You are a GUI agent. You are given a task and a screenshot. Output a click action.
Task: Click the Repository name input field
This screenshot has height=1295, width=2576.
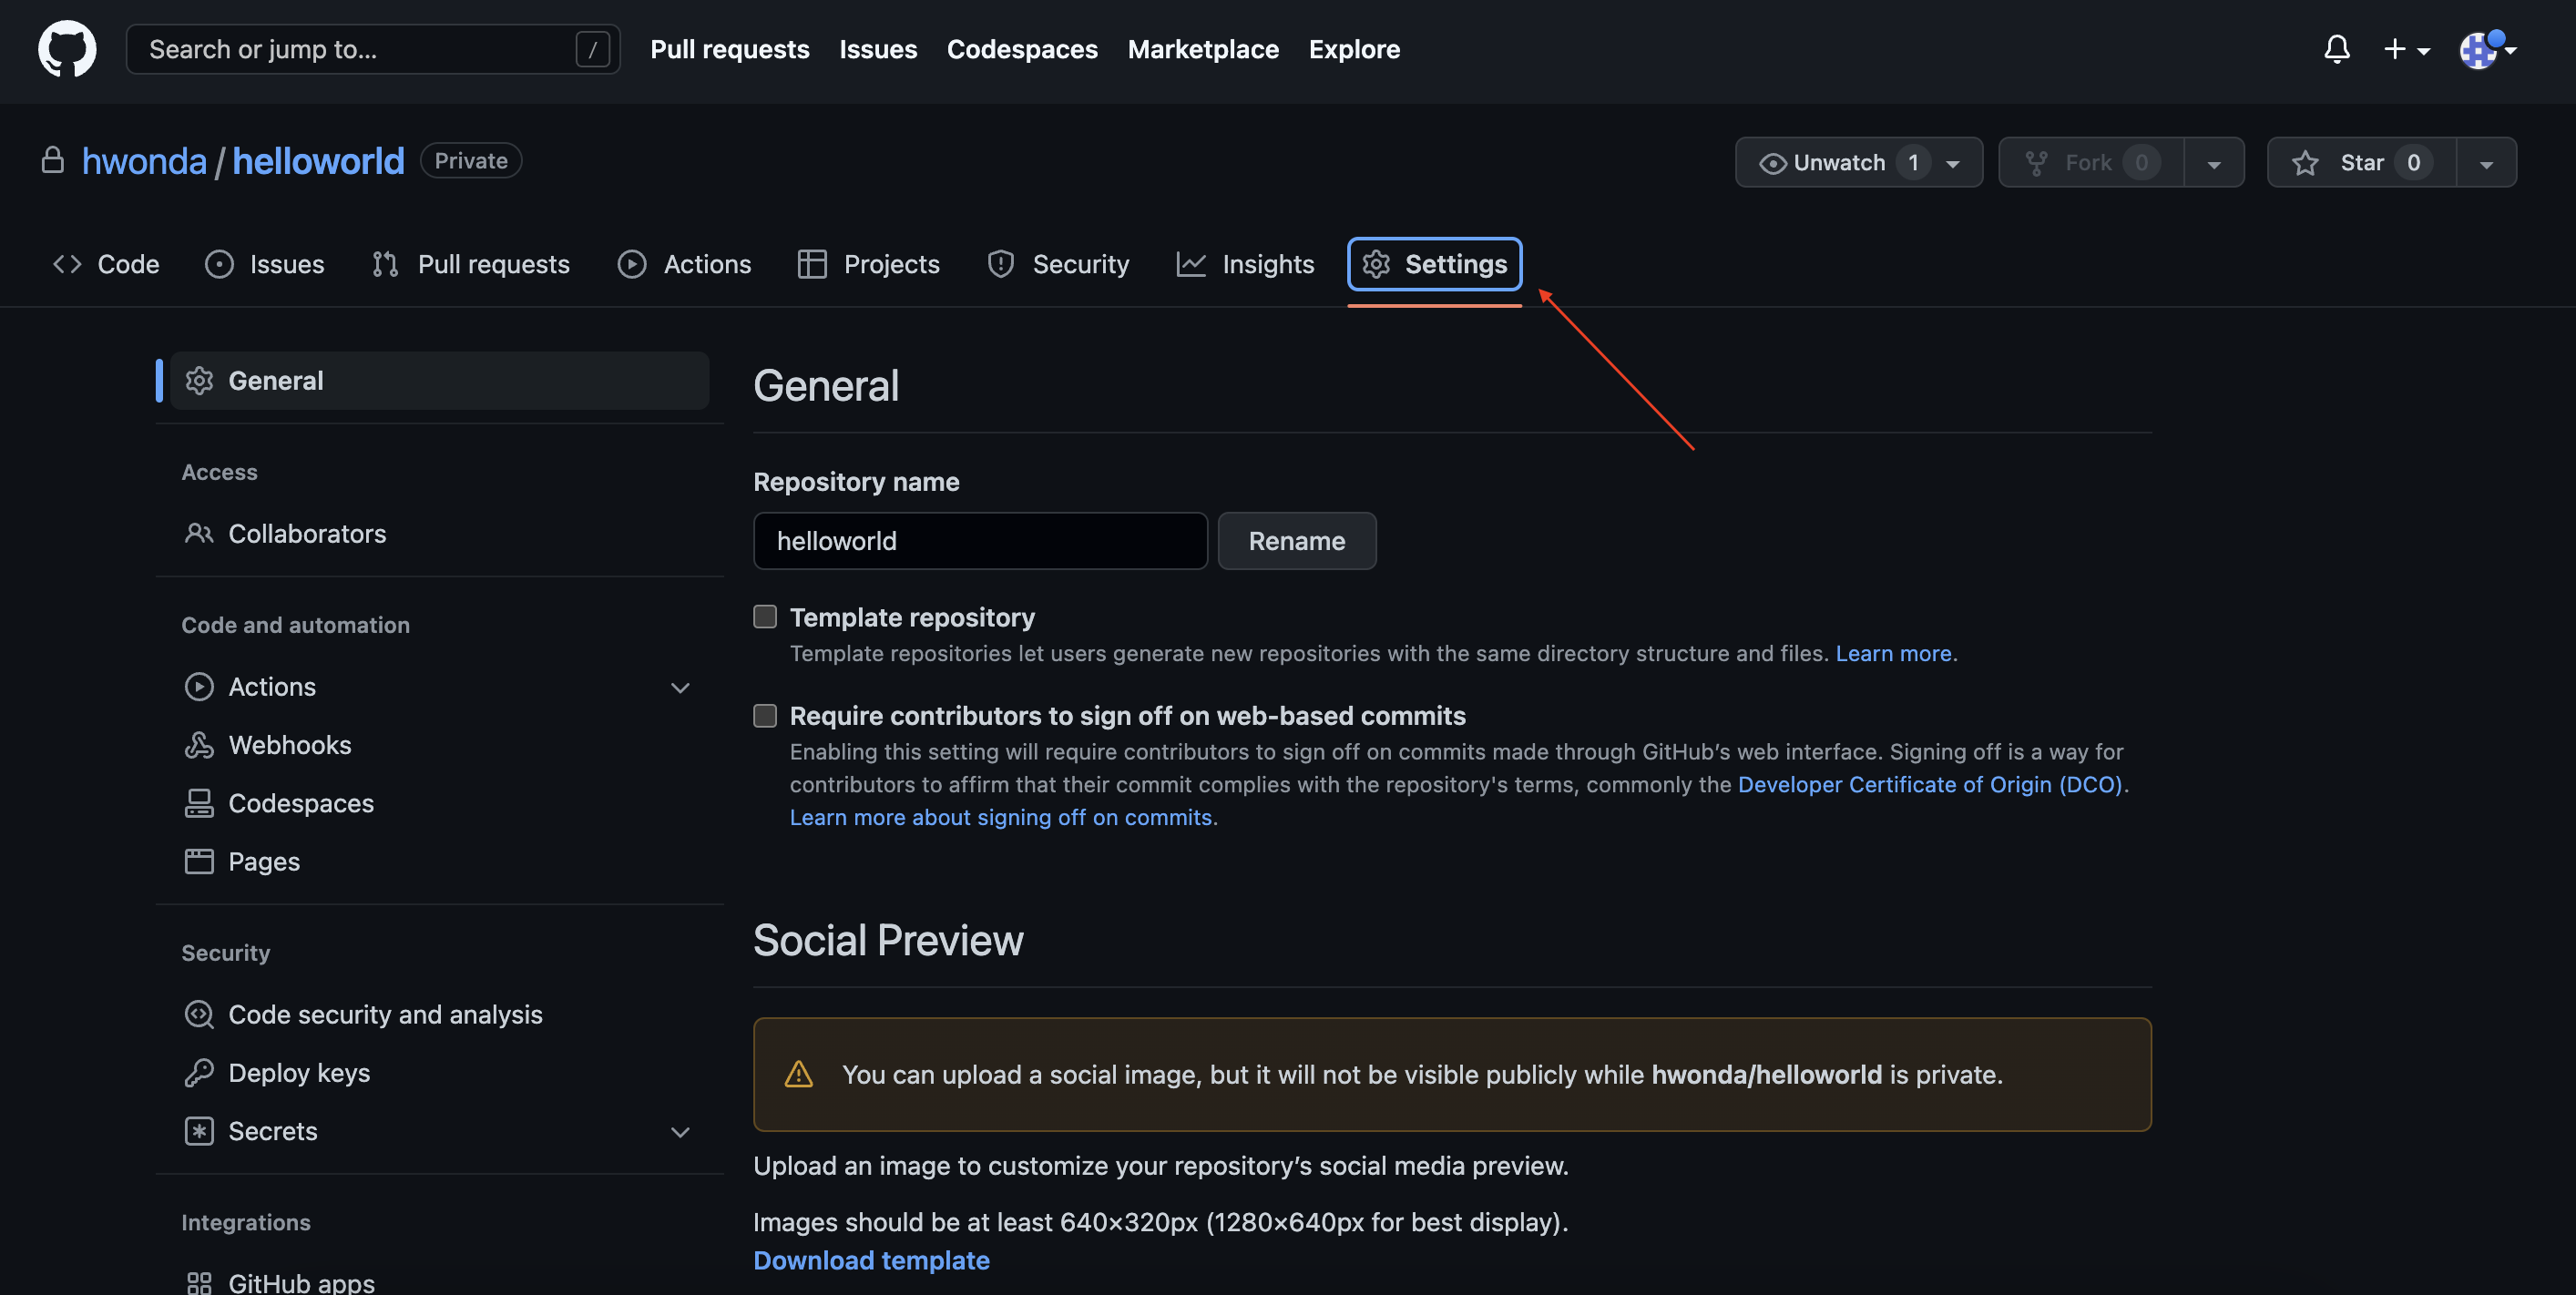click(x=979, y=541)
